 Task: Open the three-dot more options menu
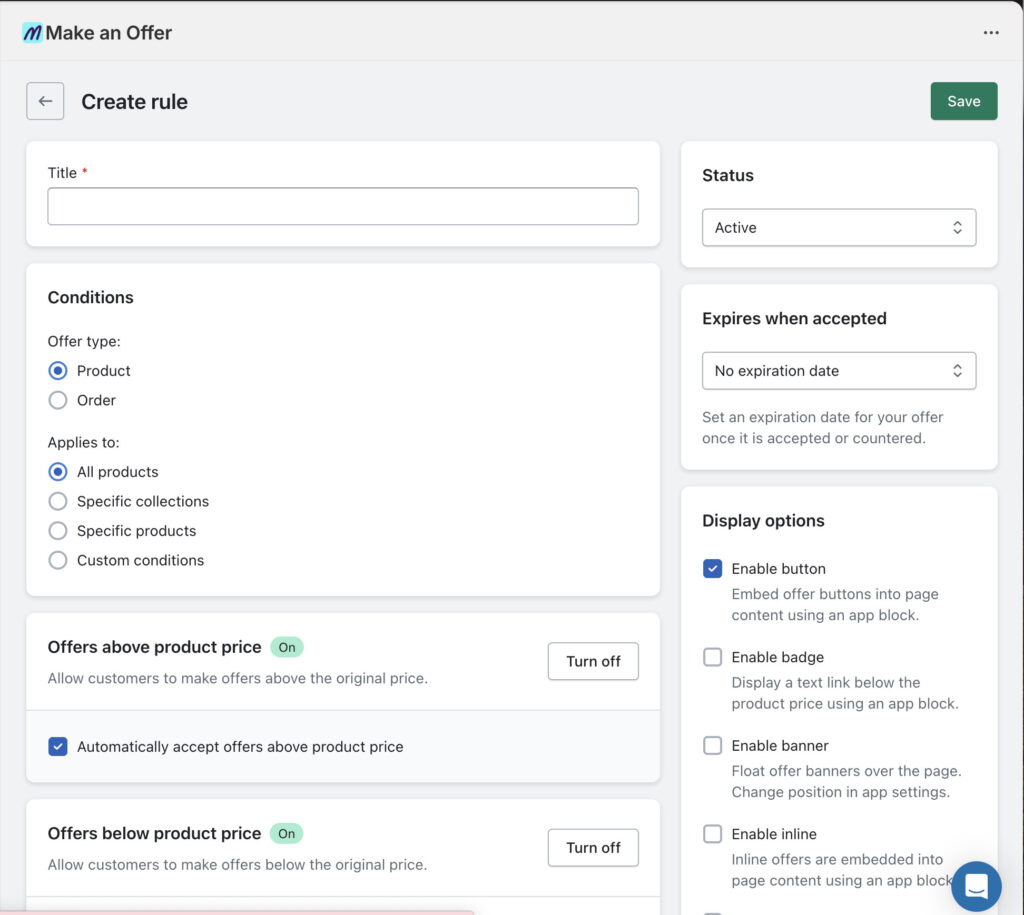tap(990, 33)
